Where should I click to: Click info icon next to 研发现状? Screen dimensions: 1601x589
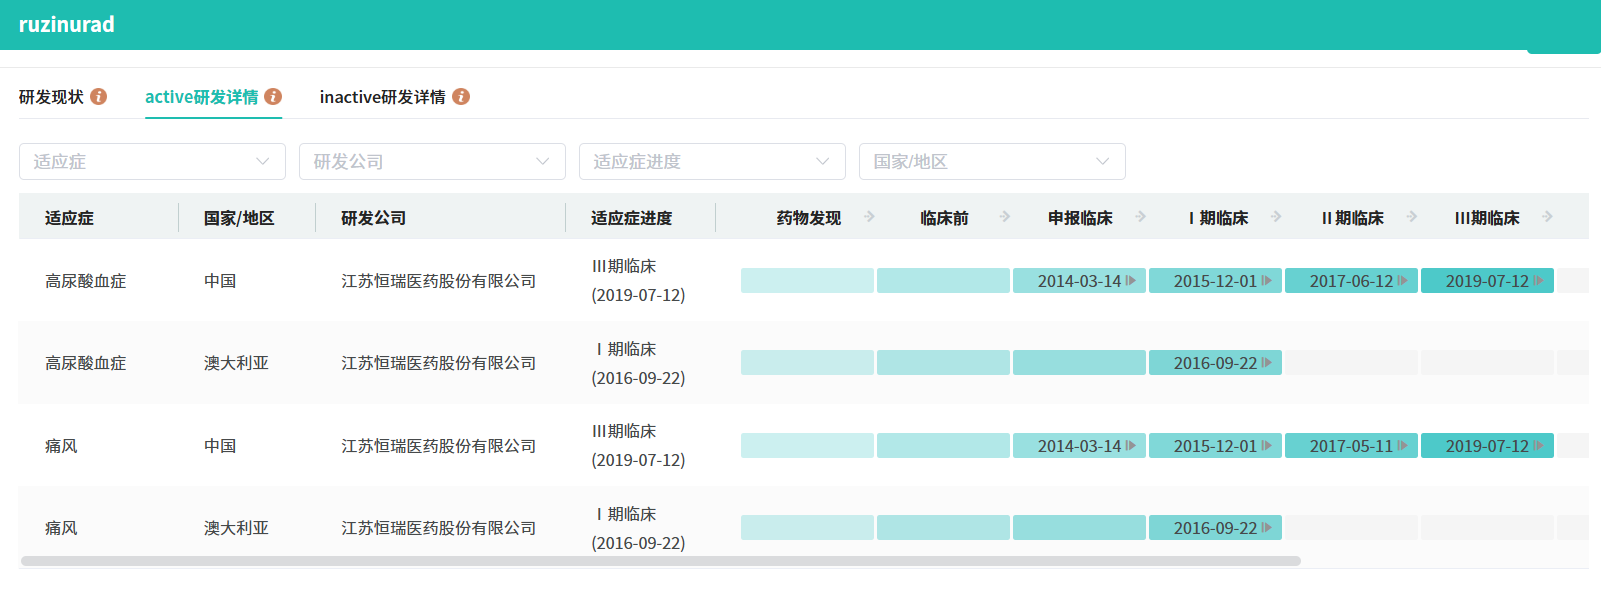(99, 96)
